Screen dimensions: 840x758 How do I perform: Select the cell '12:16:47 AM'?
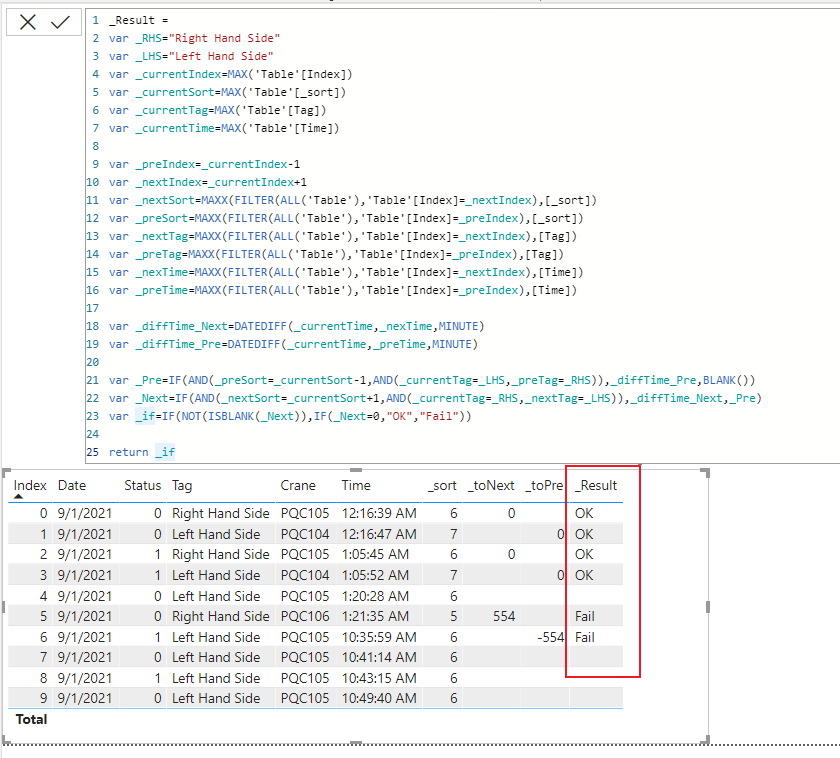(379, 534)
